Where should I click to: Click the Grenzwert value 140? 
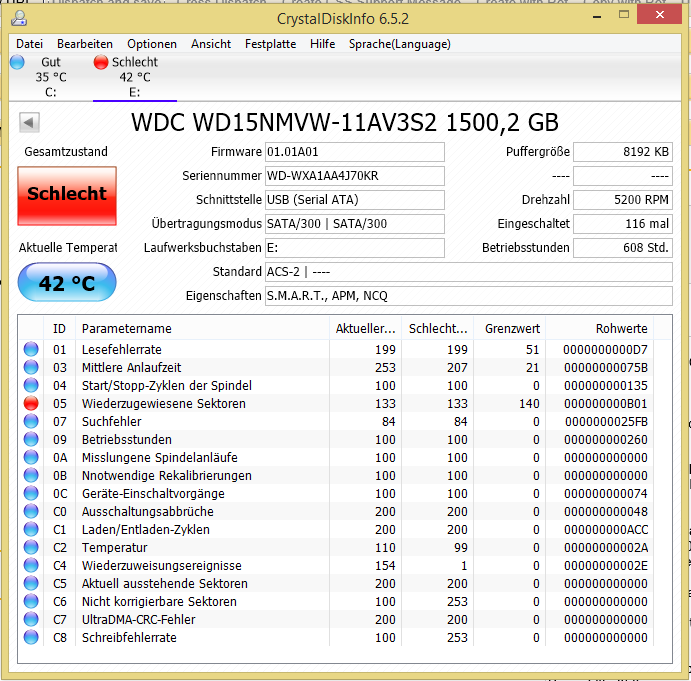[529, 403]
